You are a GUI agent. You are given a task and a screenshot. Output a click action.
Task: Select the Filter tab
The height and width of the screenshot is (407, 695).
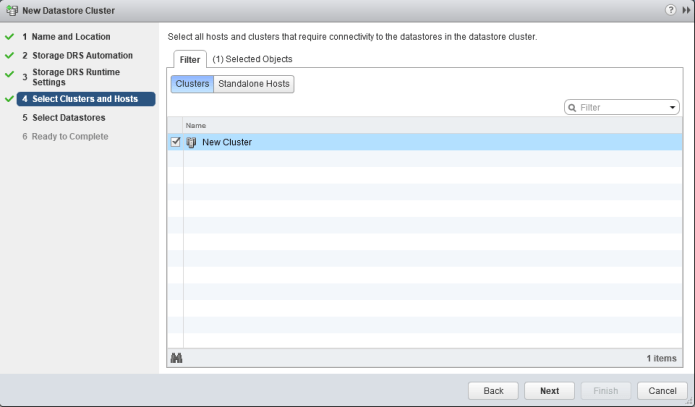tap(189, 59)
